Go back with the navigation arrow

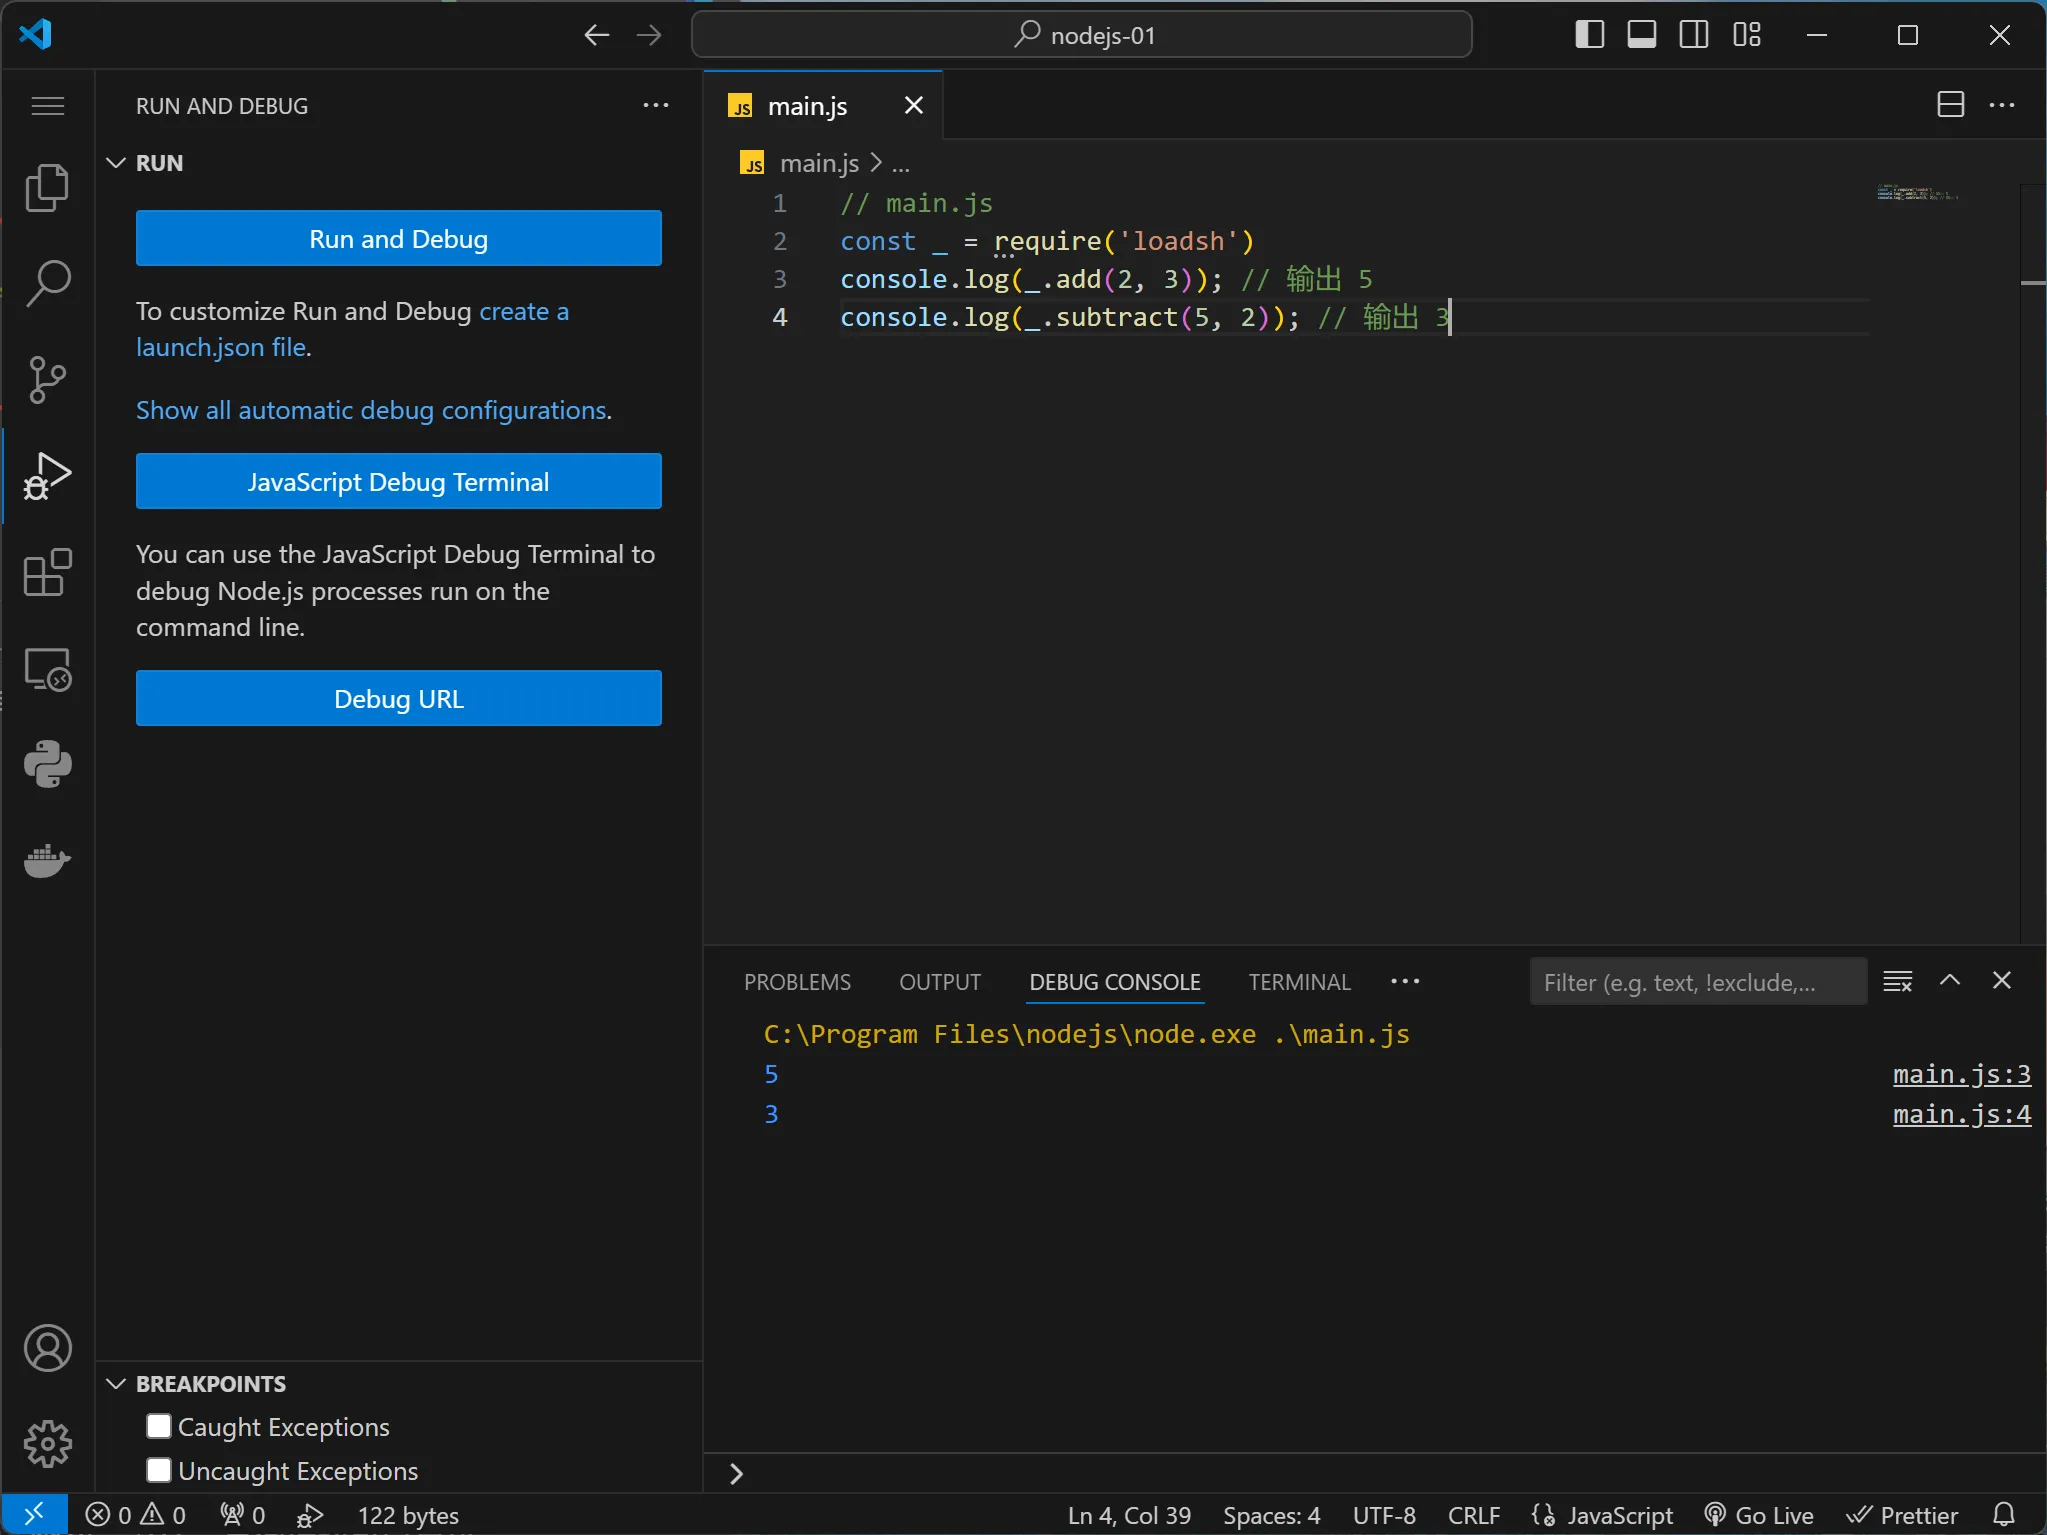pyautogui.click(x=597, y=35)
